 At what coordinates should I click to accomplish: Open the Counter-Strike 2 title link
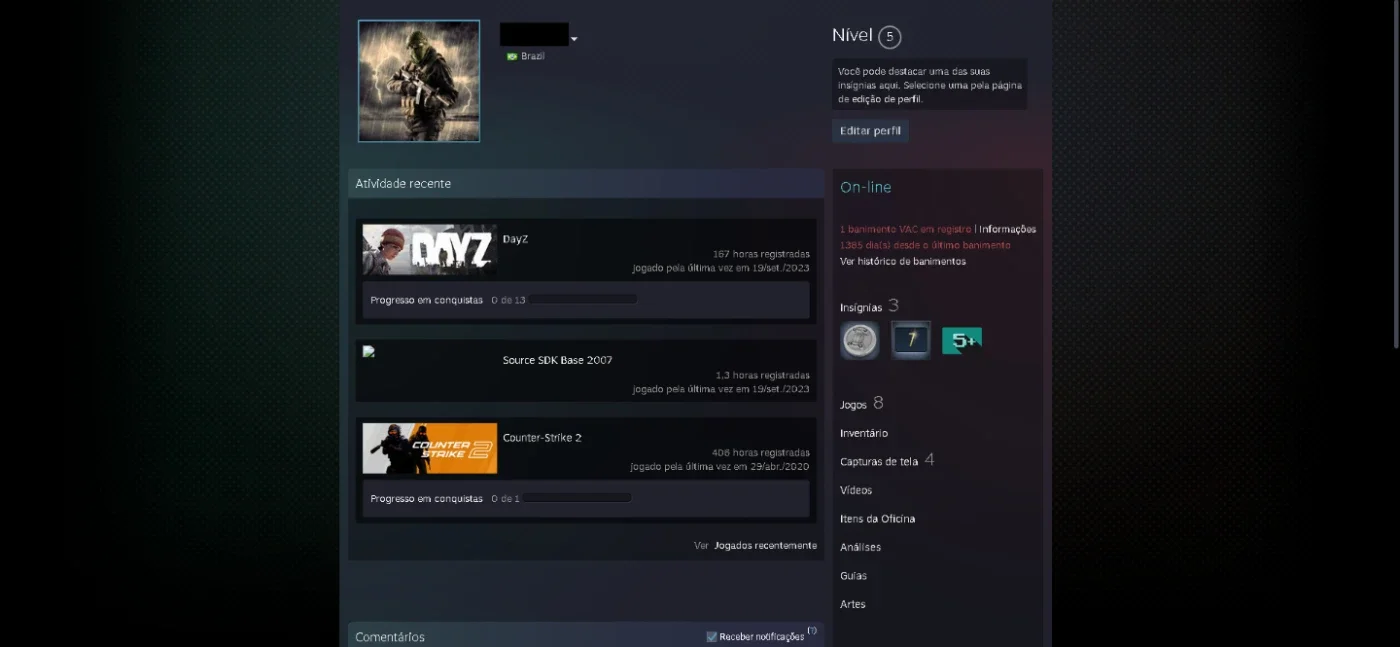(x=542, y=438)
